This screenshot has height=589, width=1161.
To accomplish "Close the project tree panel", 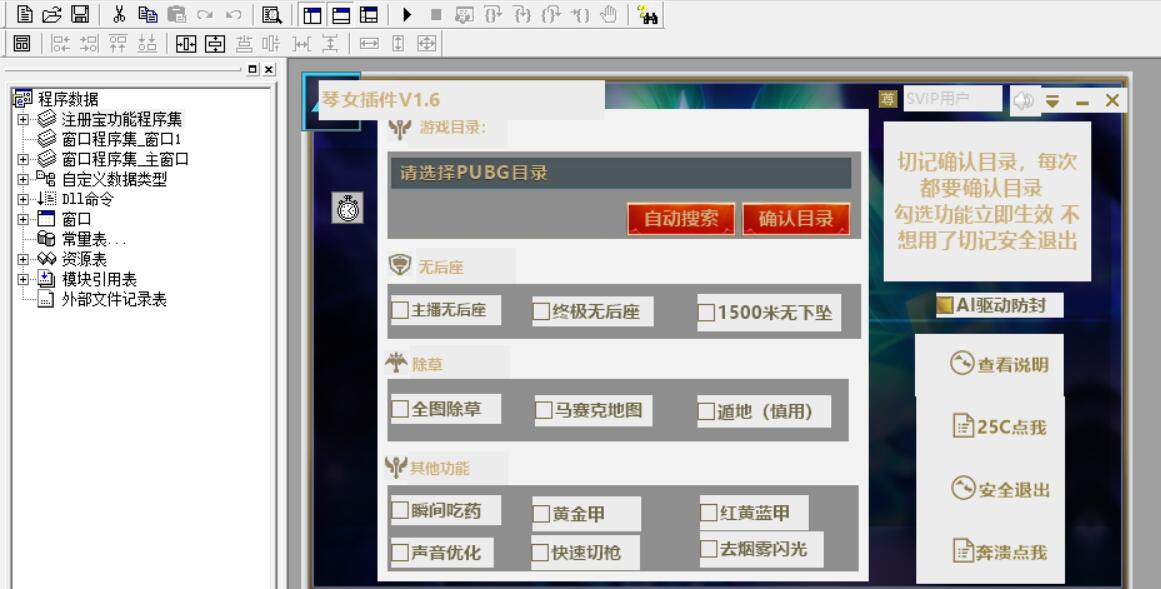I will [x=269, y=70].
